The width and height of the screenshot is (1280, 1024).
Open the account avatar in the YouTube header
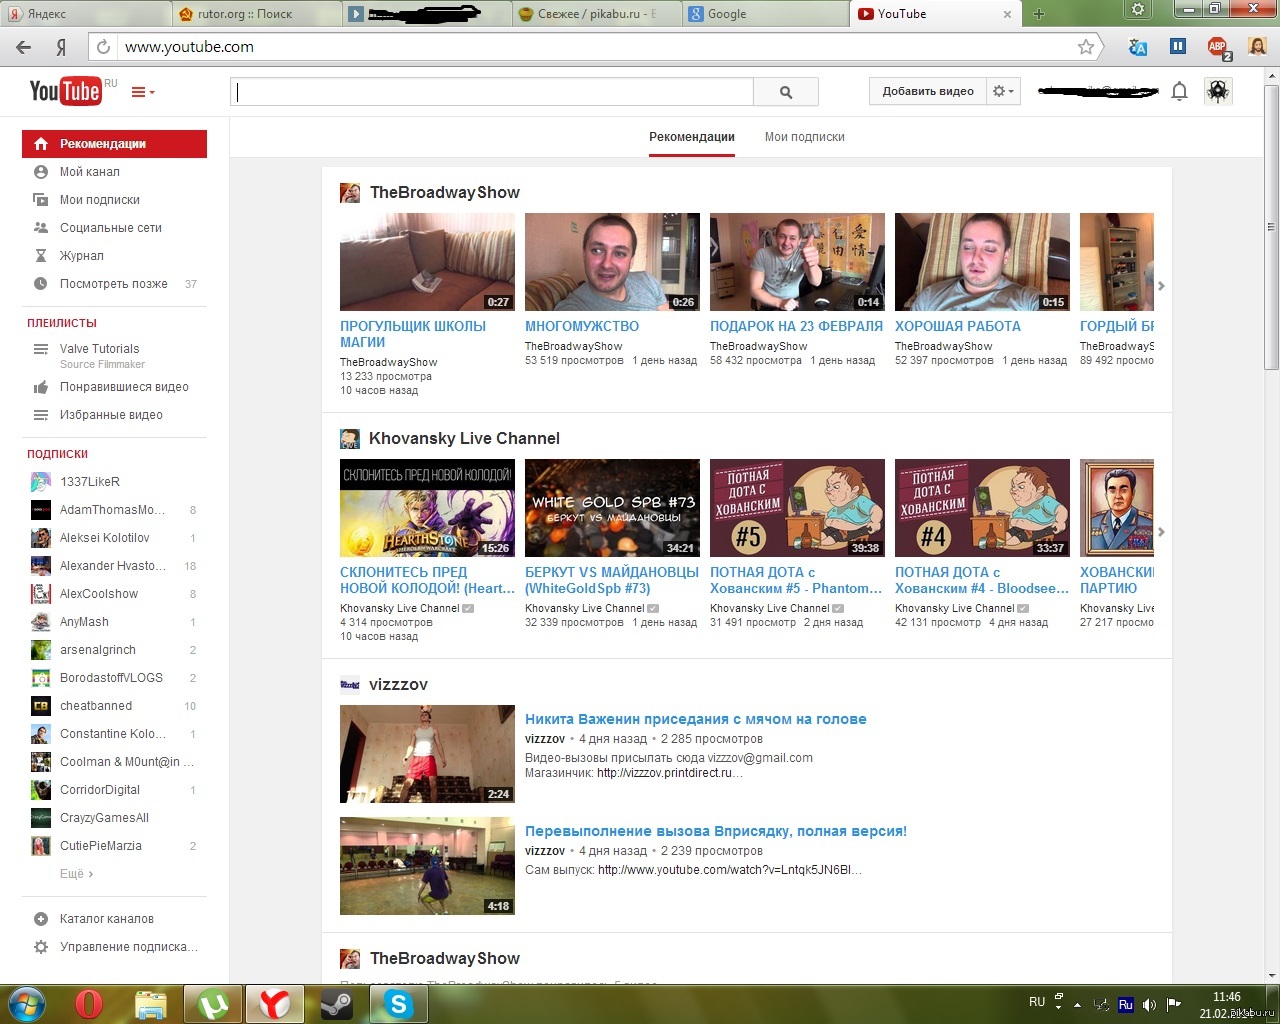(x=1218, y=91)
